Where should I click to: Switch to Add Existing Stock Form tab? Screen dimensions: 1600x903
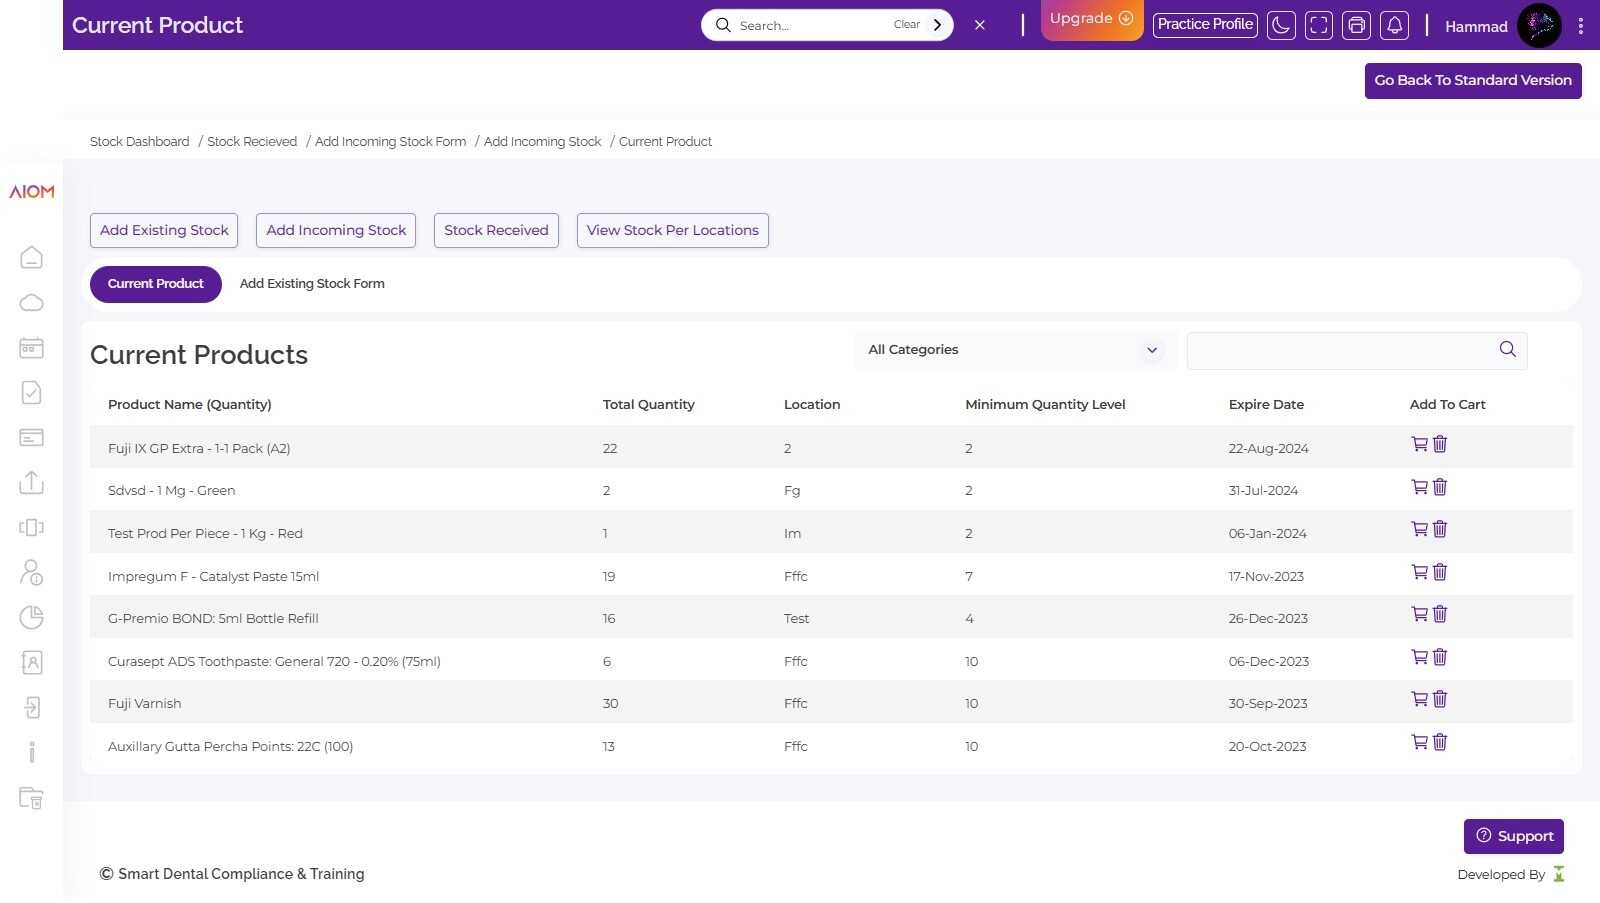click(312, 284)
